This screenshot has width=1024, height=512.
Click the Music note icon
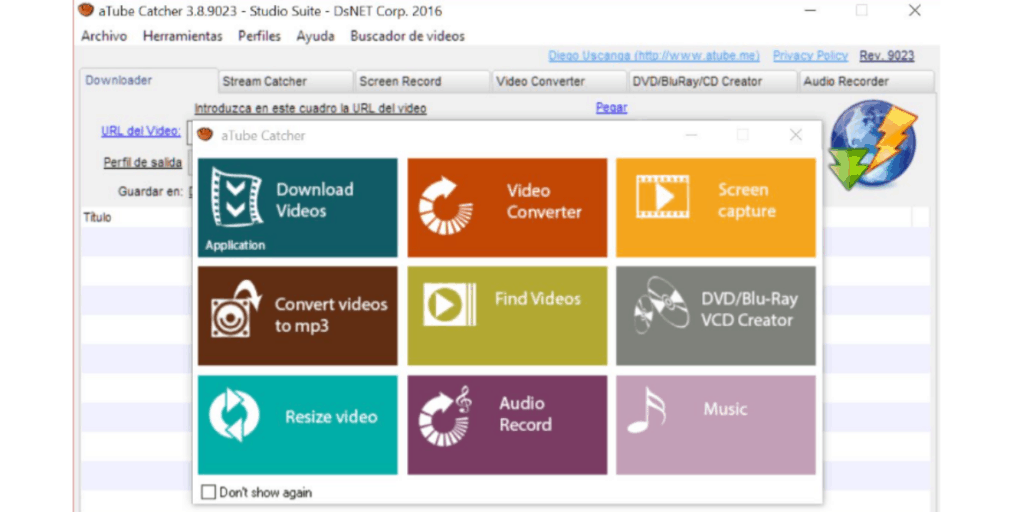point(646,410)
